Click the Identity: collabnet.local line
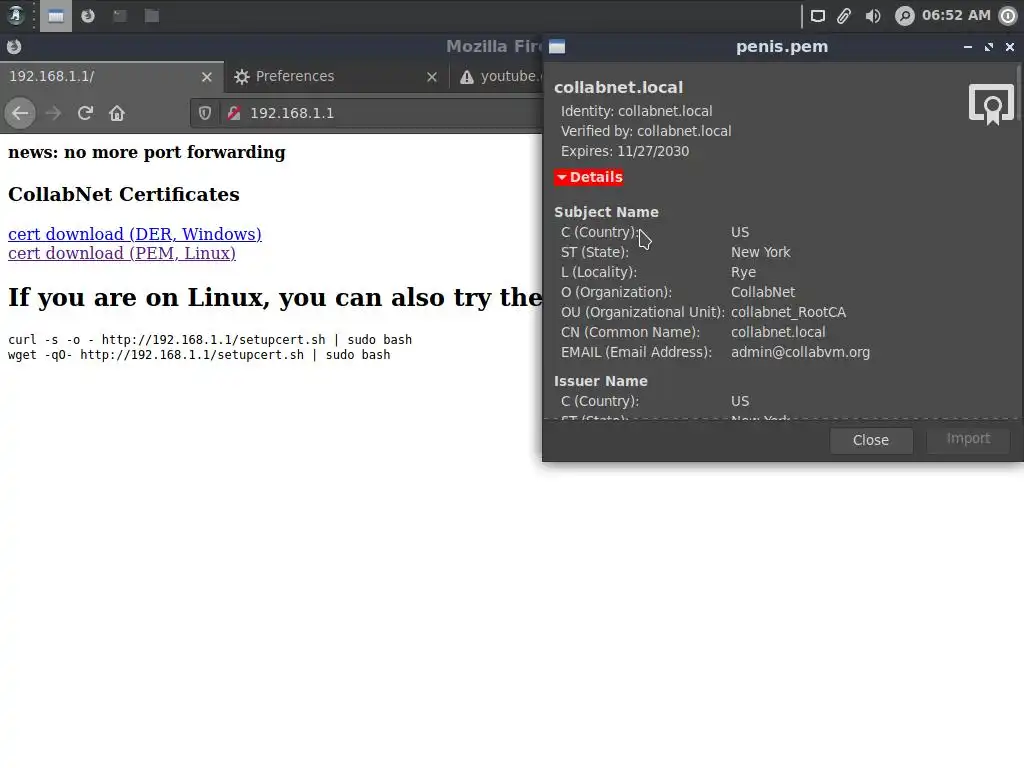 point(637,111)
